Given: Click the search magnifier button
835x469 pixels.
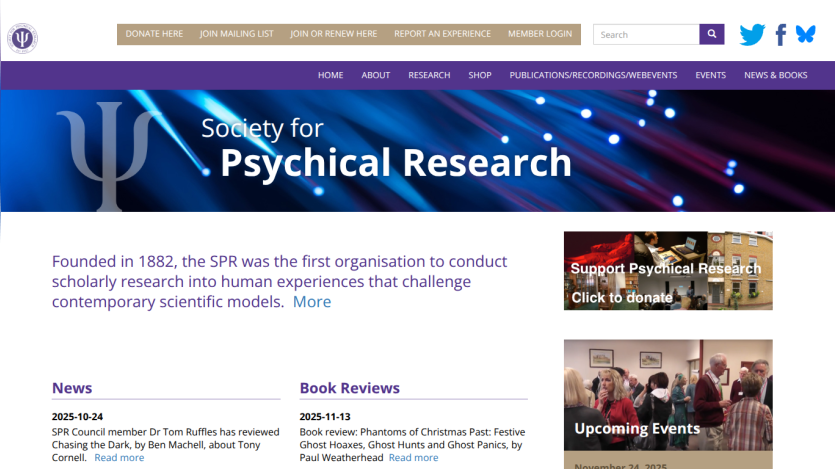Looking at the screenshot, I should click(x=712, y=34).
